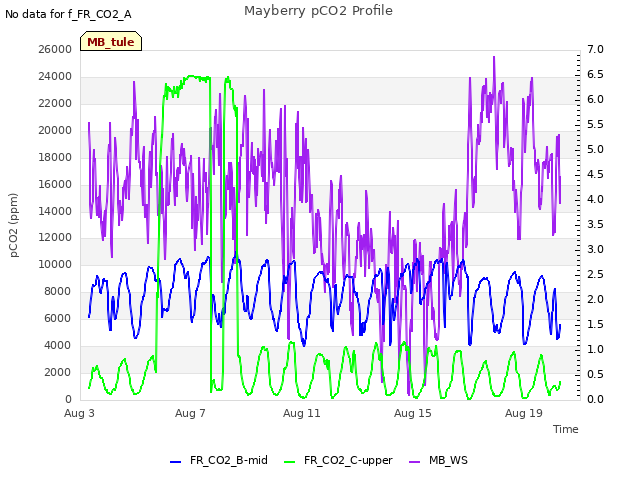This screenshot has width=640, height=480.
Task: Click the 3.0 right axis value
Action: [x=595, y=249]
